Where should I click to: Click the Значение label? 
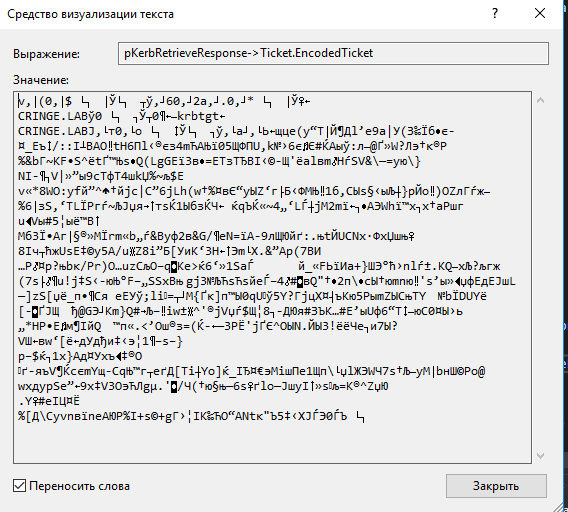click(41, 80)
